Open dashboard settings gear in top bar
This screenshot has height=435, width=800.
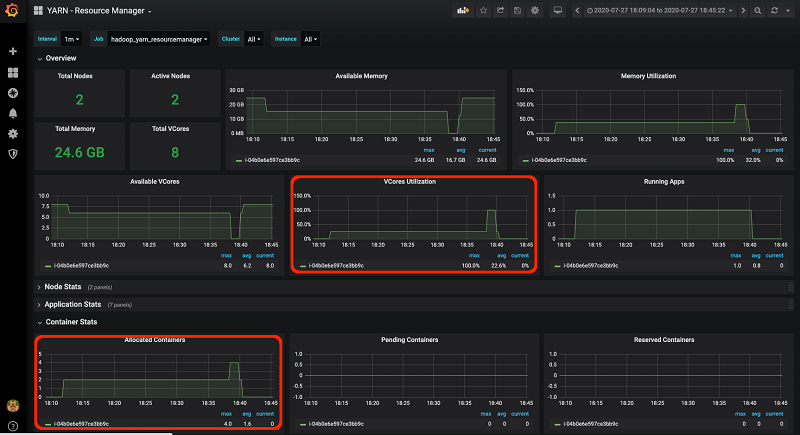pyautogui.click(x=535, y=10)
